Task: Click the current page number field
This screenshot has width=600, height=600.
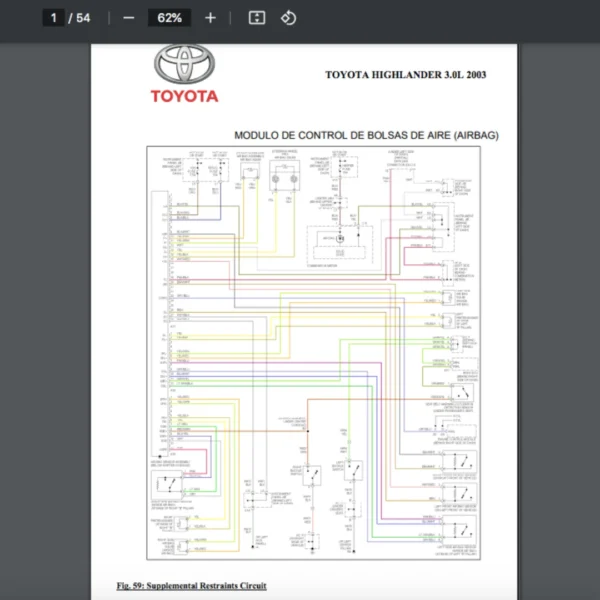Action: tap(55, 18)
